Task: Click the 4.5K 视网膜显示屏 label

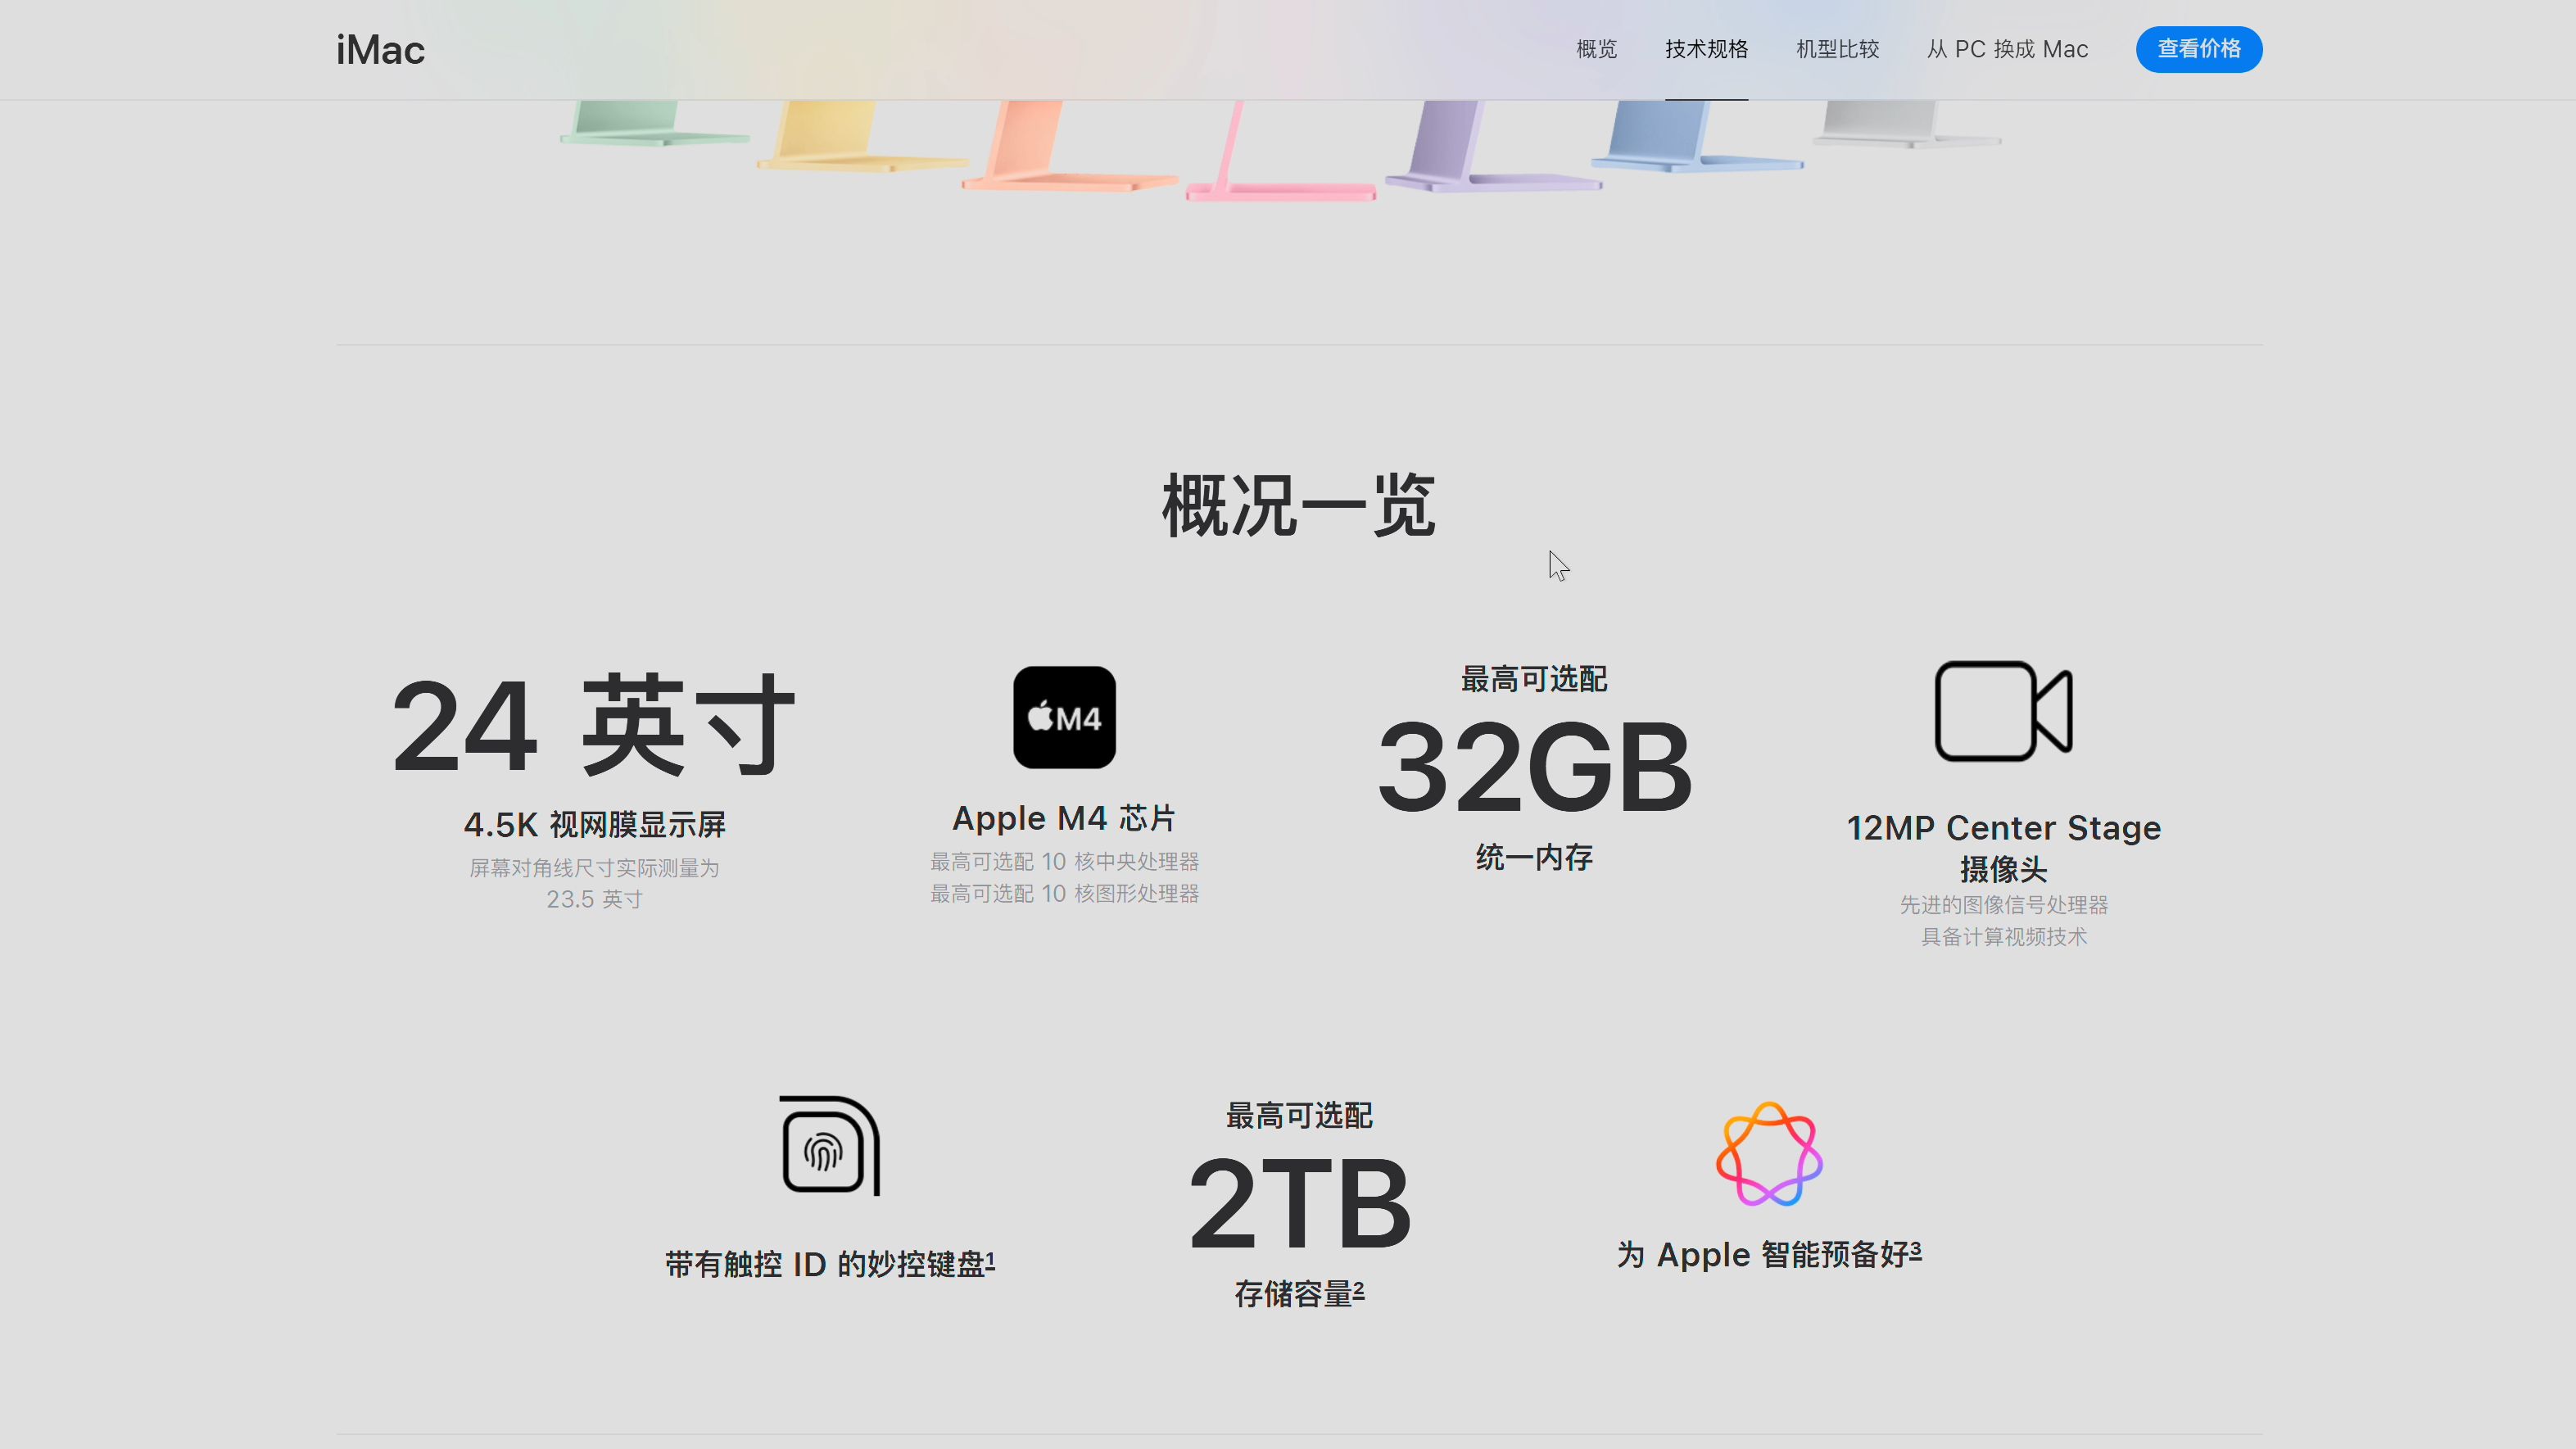Action: (594, 825)
